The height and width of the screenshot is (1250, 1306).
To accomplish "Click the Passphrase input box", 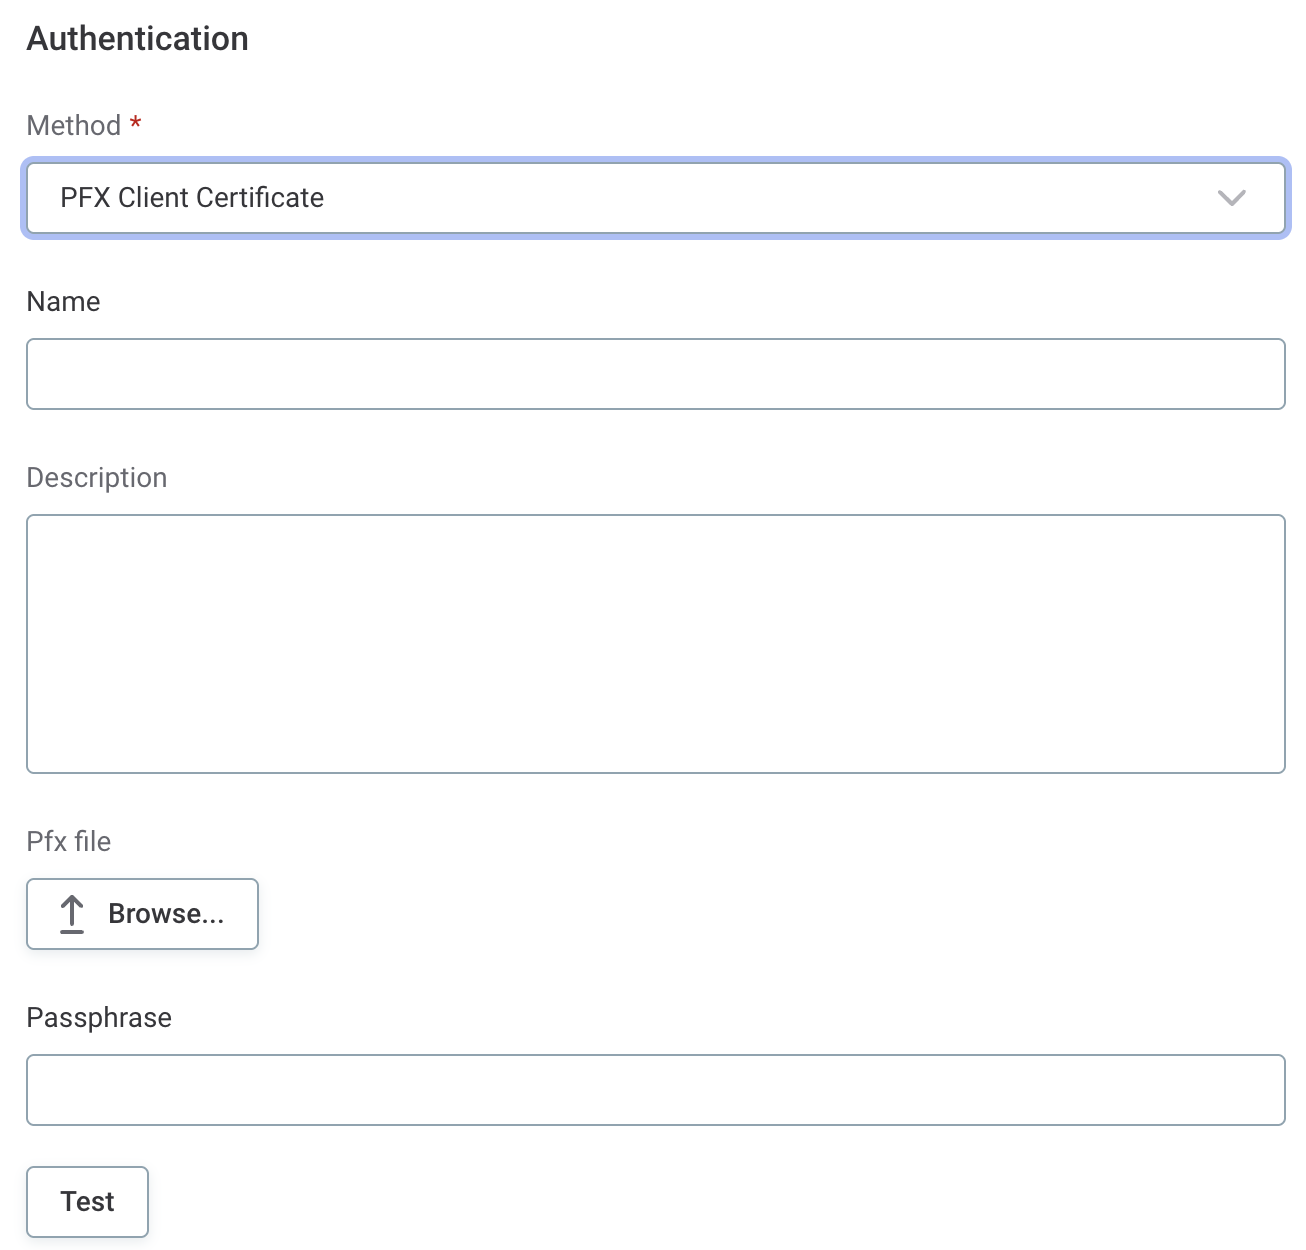I will pos(655,1090).
